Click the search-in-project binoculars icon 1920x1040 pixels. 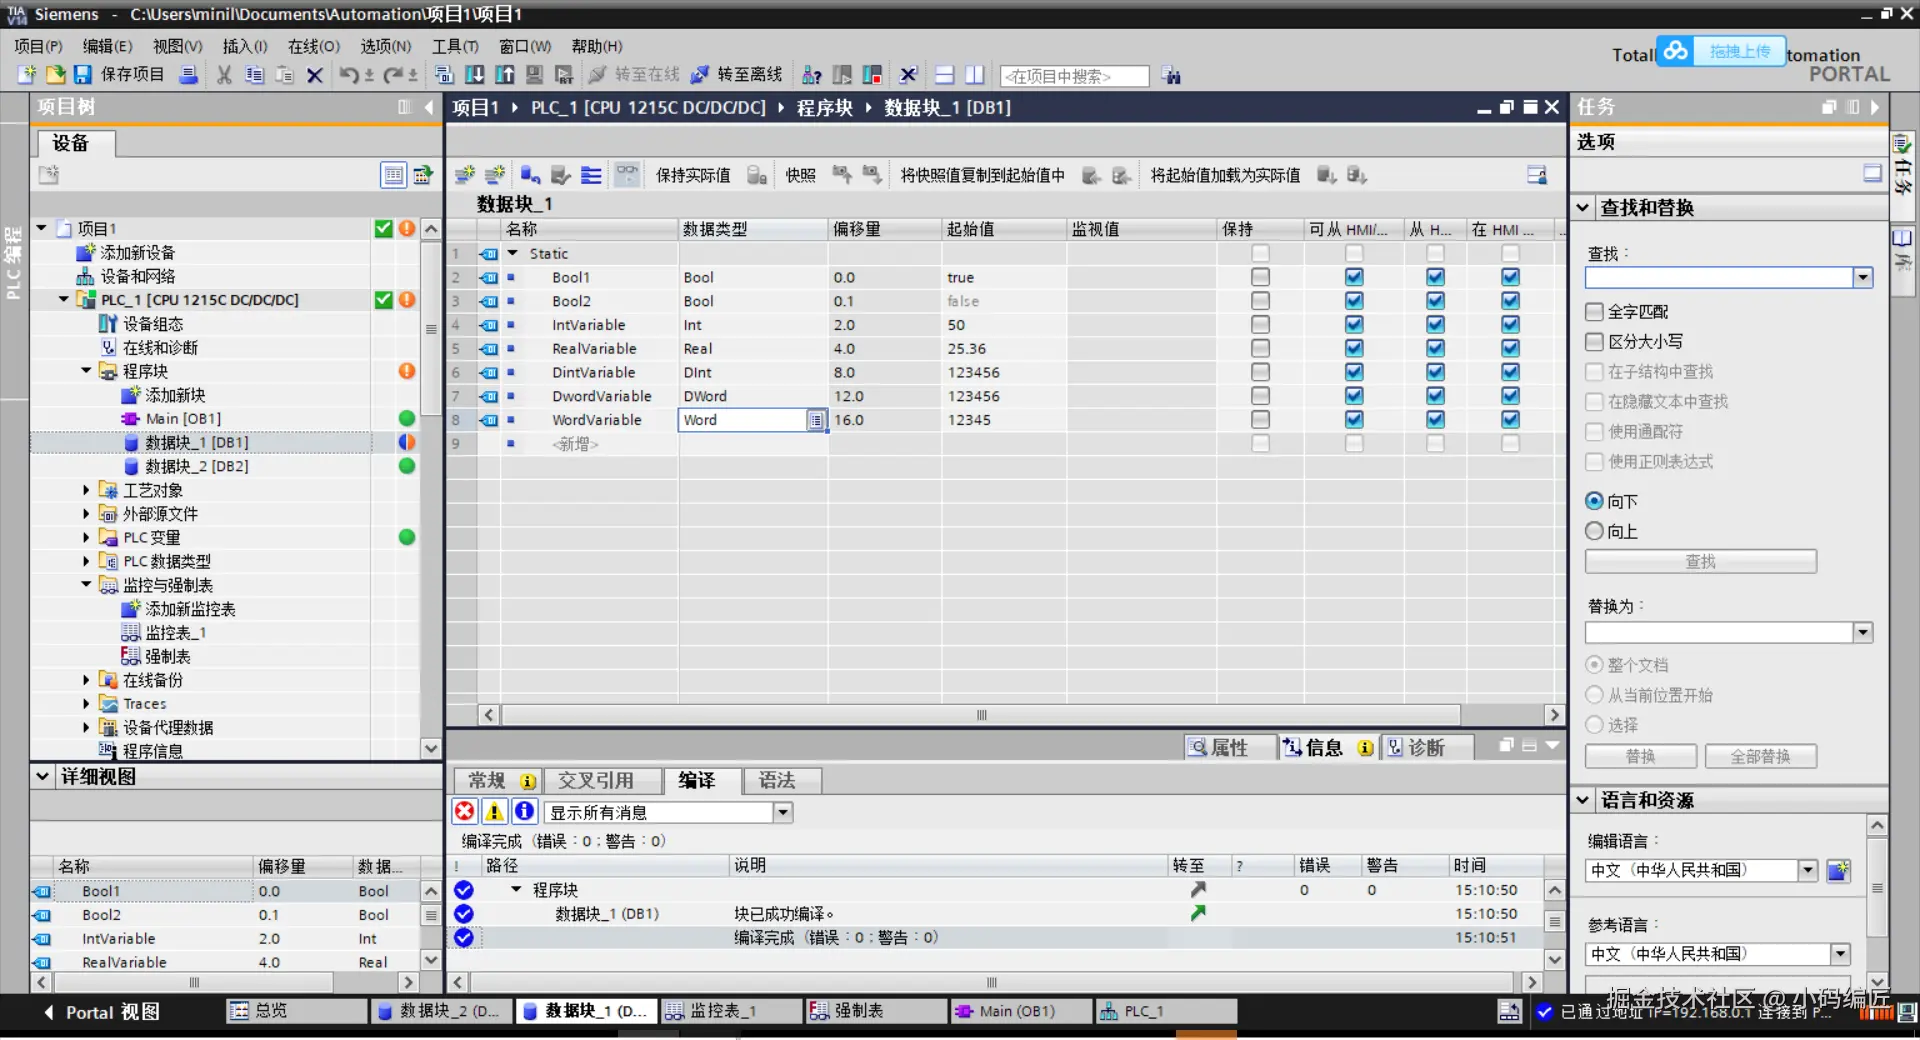point(1172,76)
